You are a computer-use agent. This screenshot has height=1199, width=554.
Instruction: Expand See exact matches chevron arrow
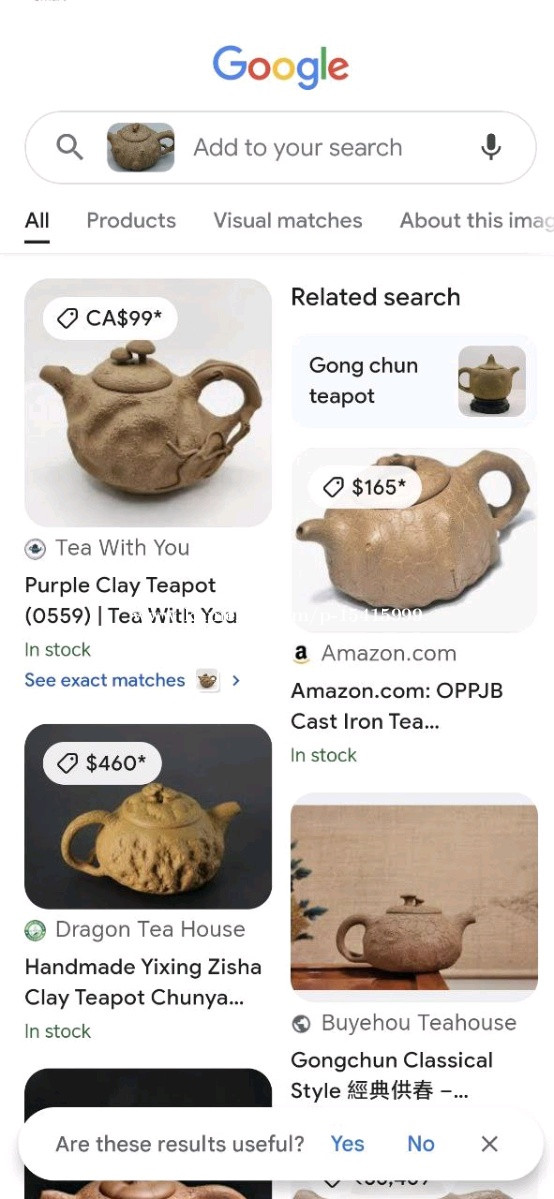coord(236,680)
